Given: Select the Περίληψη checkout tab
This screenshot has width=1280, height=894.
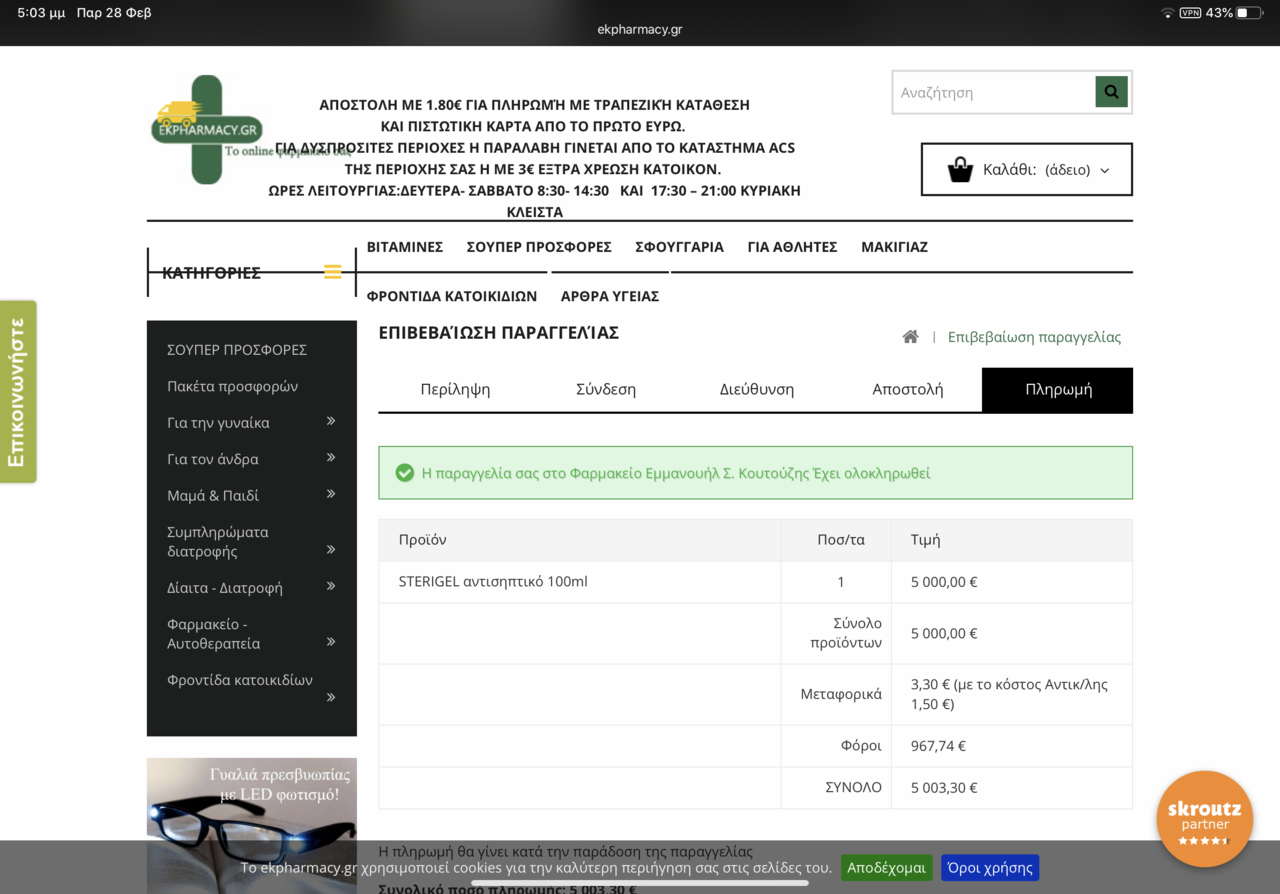Looking at the screenshot, I should point(455,389).
